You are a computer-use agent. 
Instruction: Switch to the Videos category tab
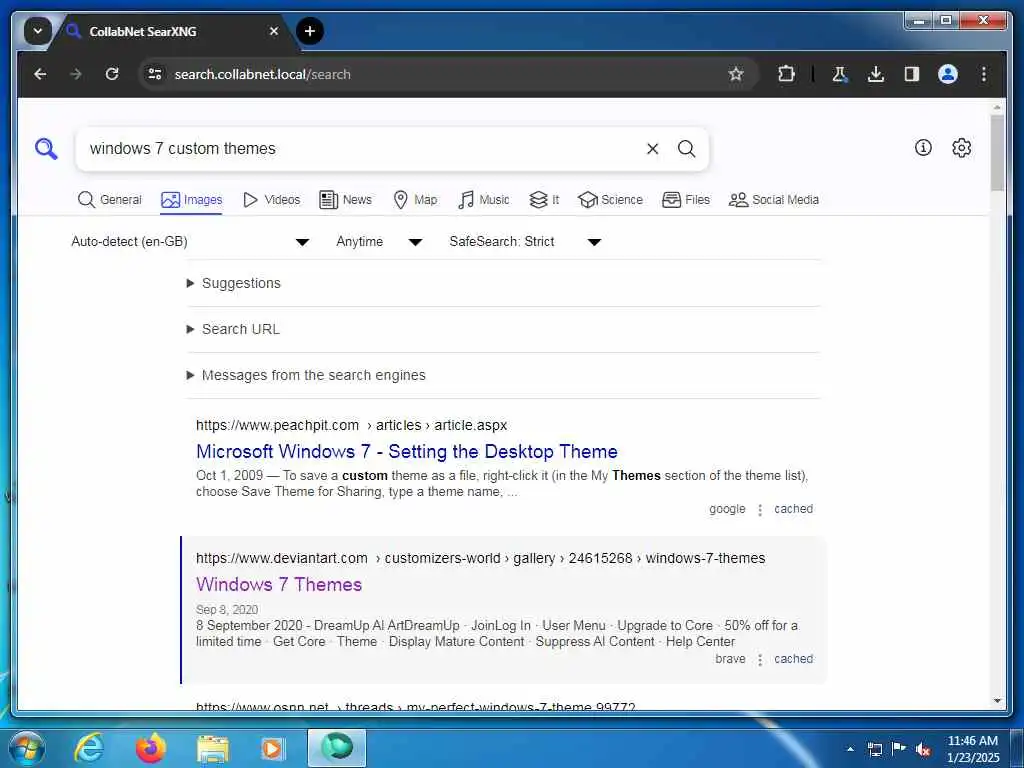[271, 200]
